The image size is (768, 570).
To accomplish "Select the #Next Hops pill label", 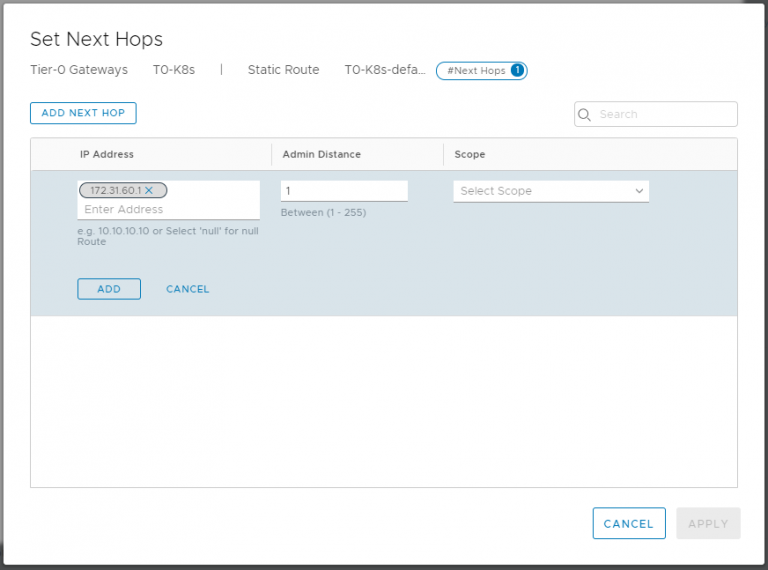I will [476, 70].
